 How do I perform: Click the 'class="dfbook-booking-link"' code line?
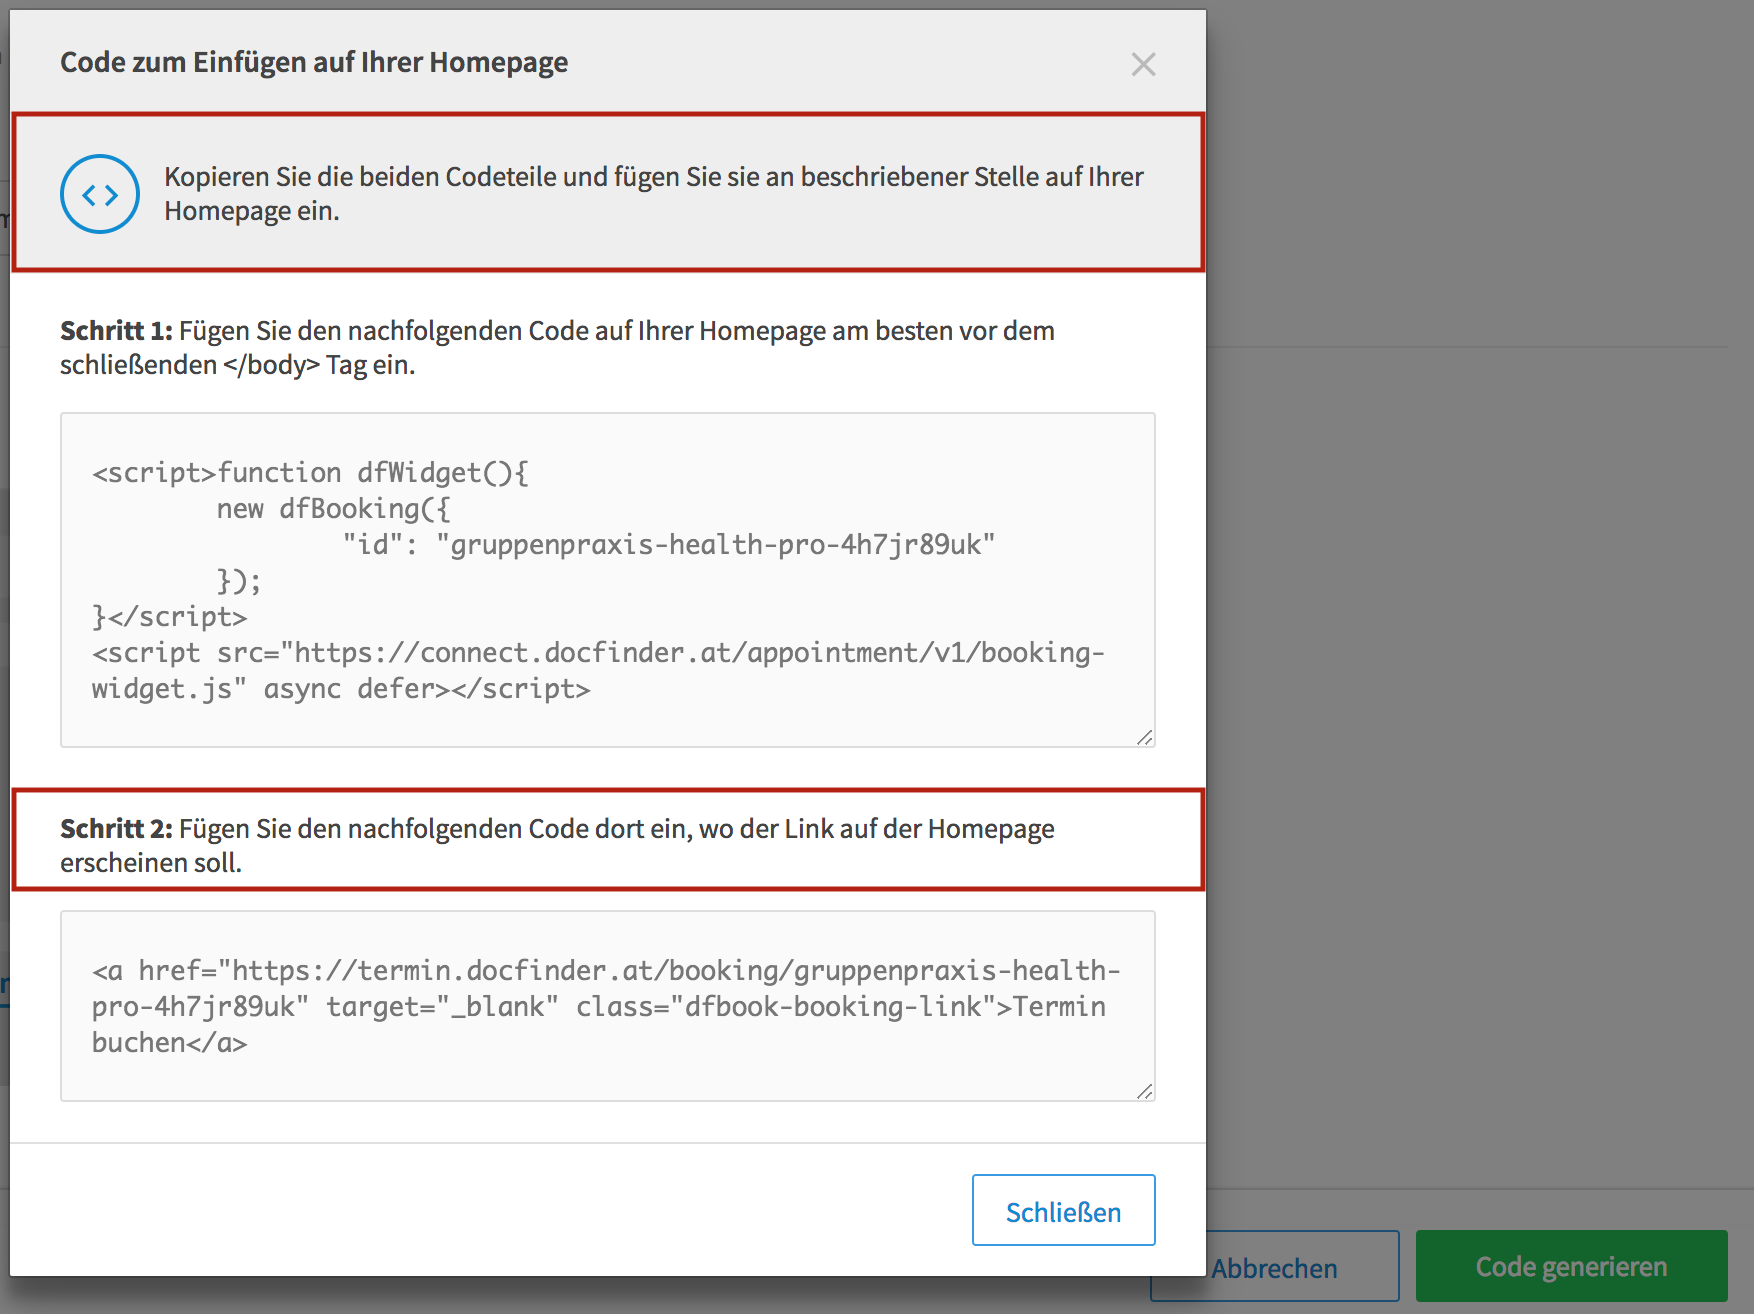[x=599, y=1006]
